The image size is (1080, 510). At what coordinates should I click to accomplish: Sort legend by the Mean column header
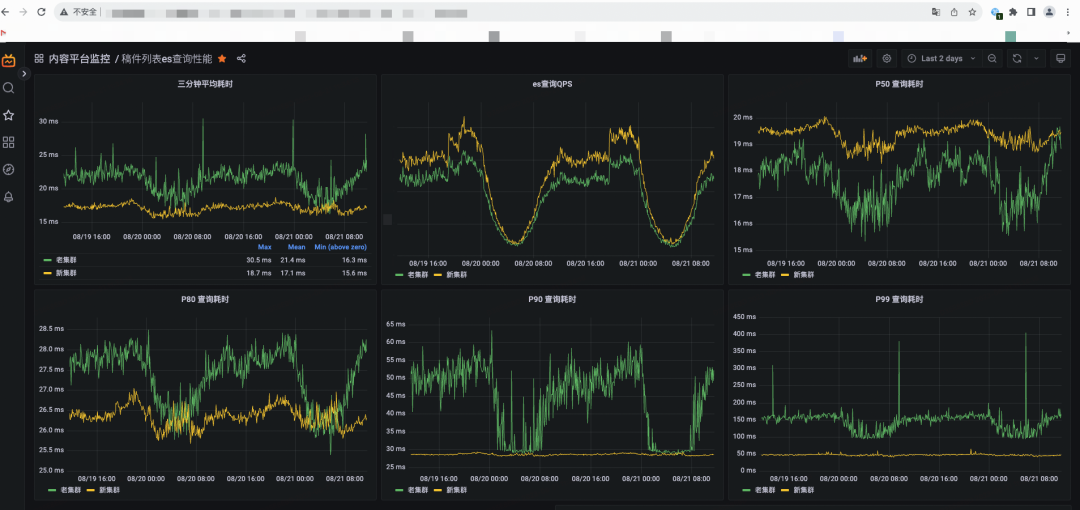(x=296, y=247)
